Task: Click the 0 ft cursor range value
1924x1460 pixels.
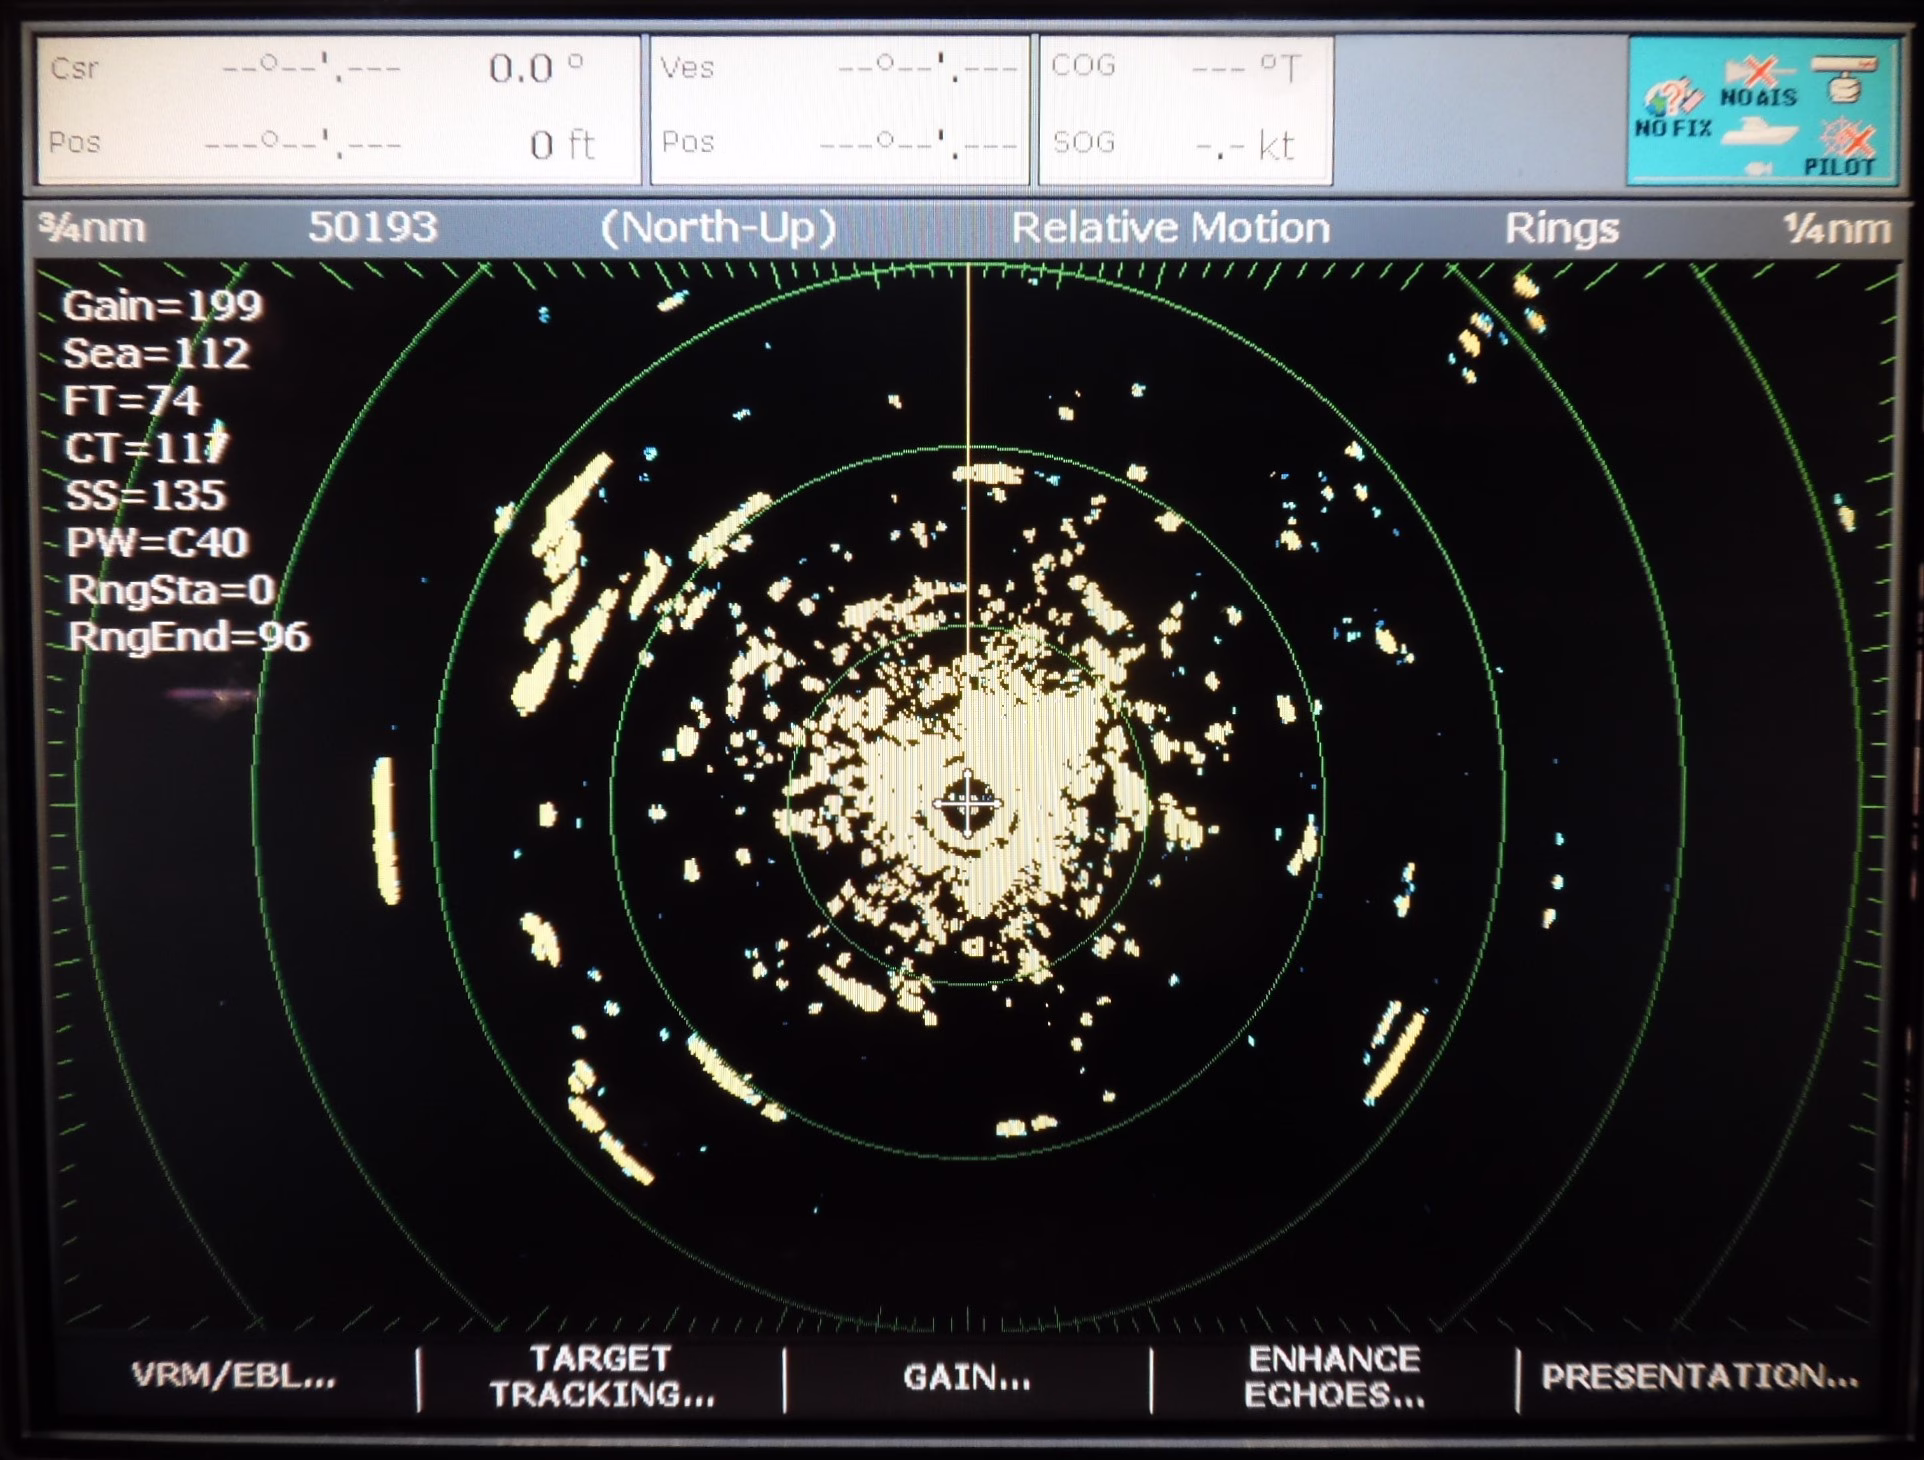Action: pos(563,146)
